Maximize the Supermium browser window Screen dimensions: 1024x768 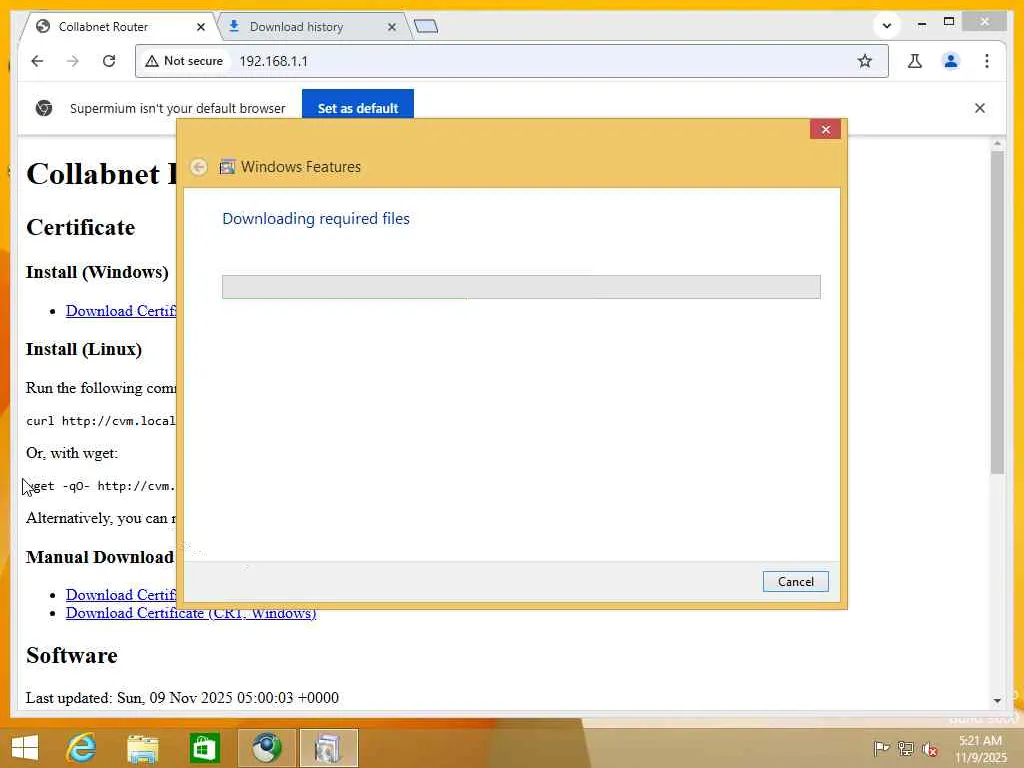pos(949,22)
